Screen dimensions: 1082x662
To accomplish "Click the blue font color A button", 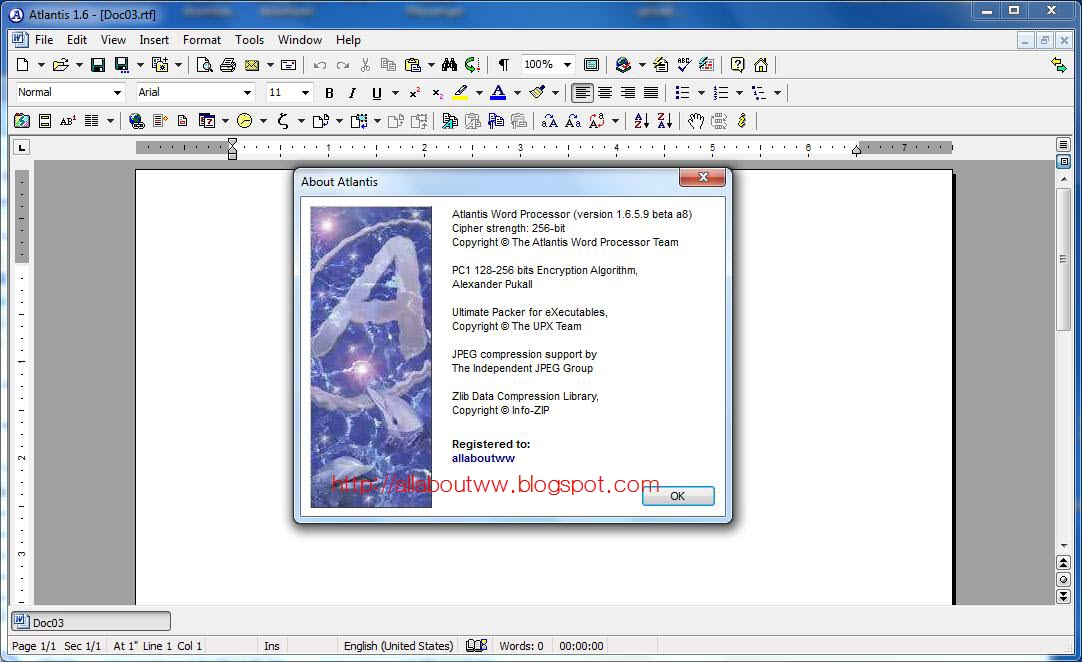I will (498, 93).
